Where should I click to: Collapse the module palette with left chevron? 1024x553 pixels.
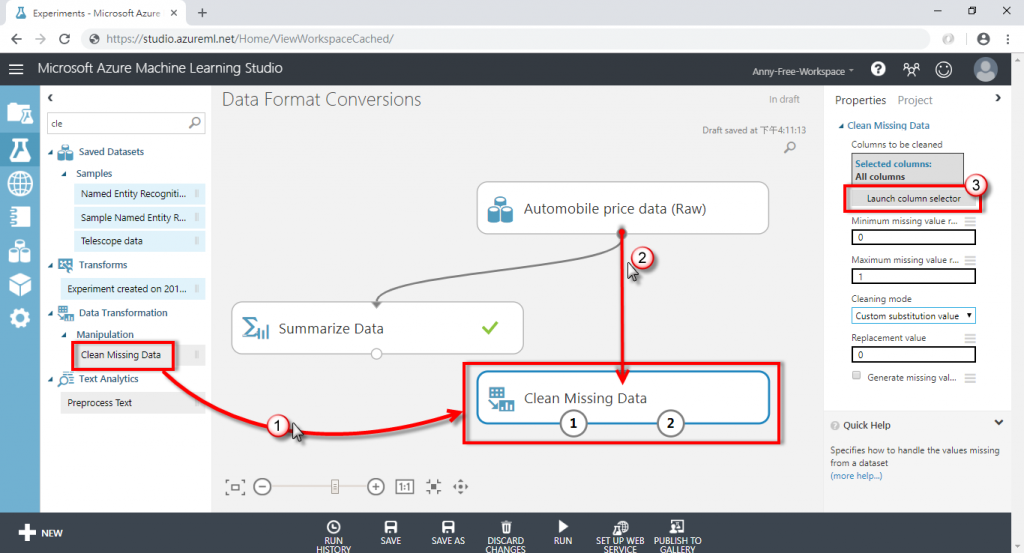(x=50, y=98)
